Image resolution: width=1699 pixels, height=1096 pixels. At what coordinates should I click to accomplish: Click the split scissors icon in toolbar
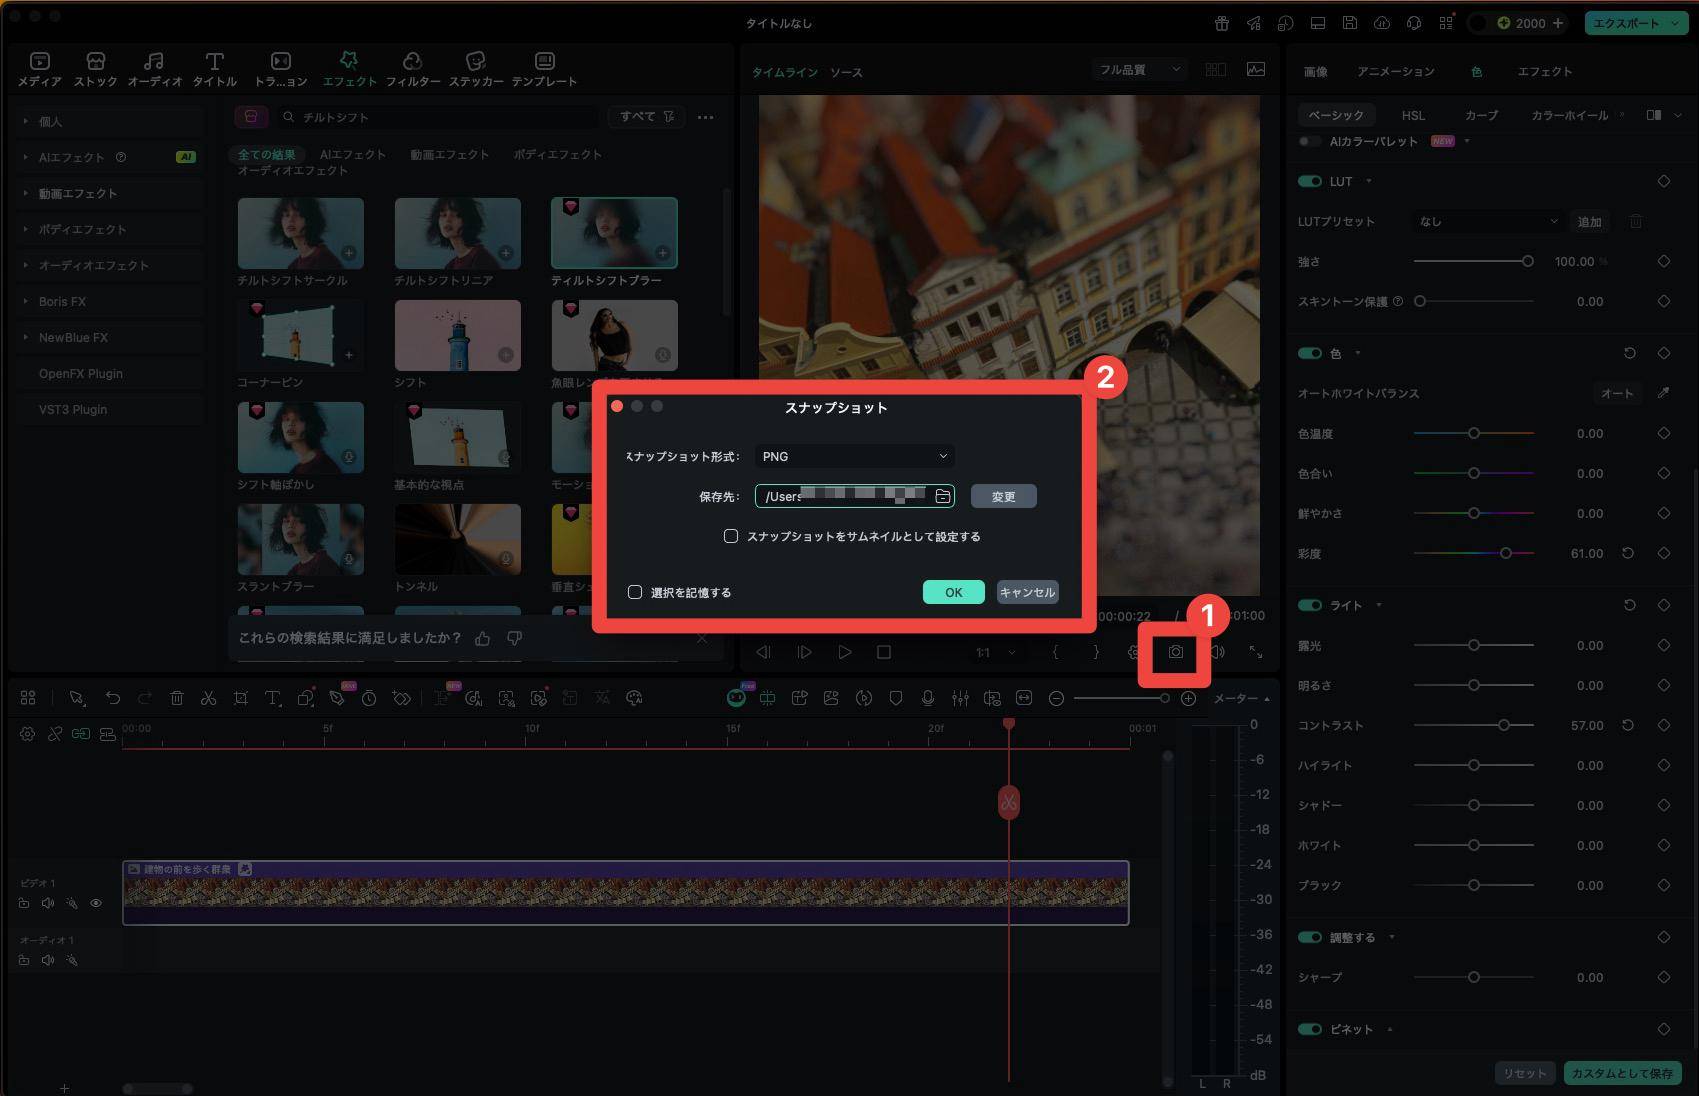click(208, 698)
